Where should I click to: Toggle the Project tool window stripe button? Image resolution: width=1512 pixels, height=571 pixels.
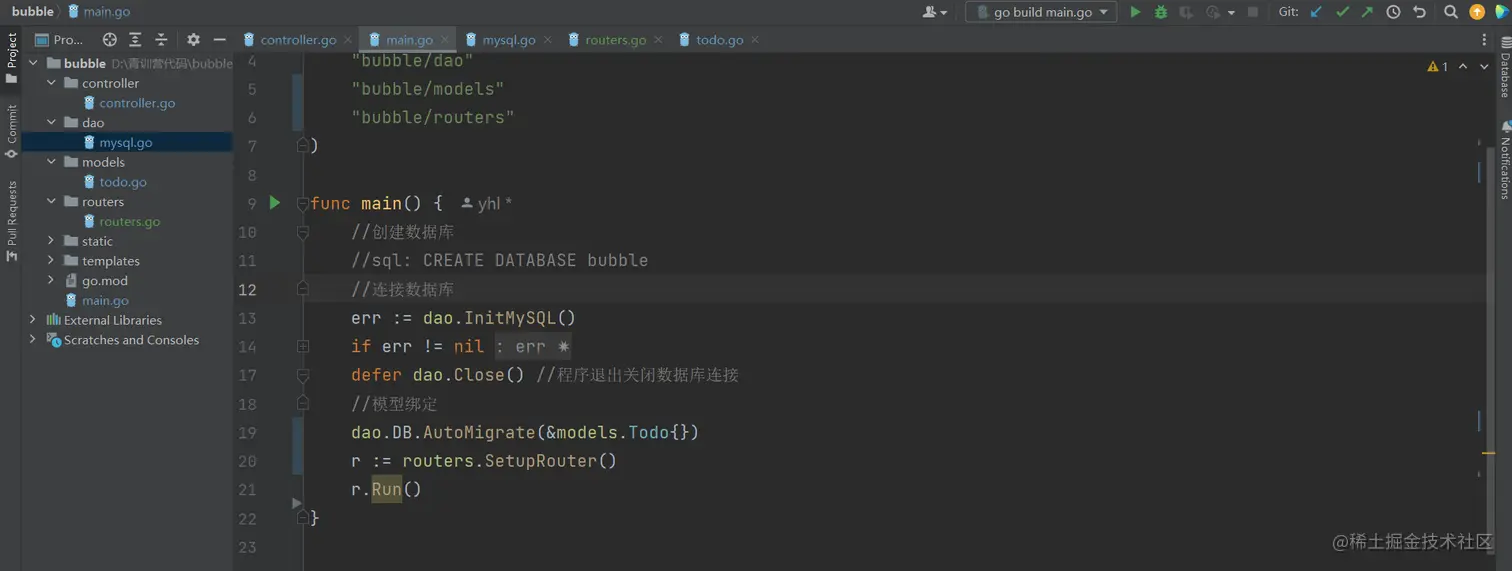[x=11, y=59]
